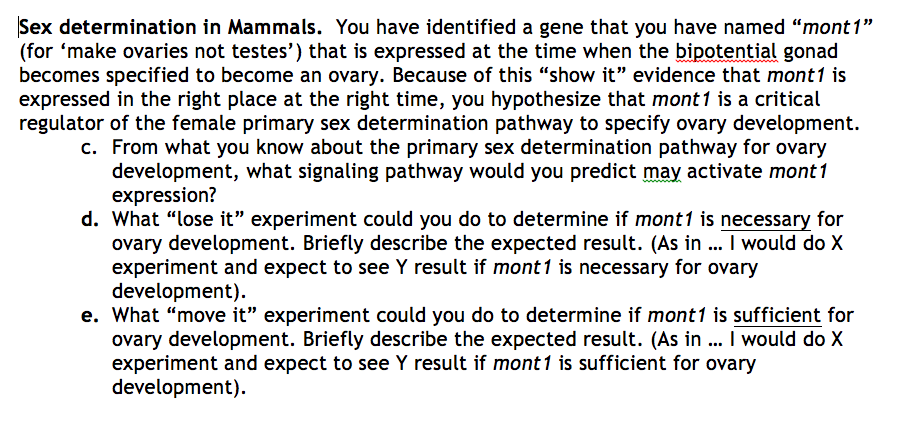This screenshot has height=430, width=899.
Task: Click the underlined word "sufficient"
Action: [777, 316]
